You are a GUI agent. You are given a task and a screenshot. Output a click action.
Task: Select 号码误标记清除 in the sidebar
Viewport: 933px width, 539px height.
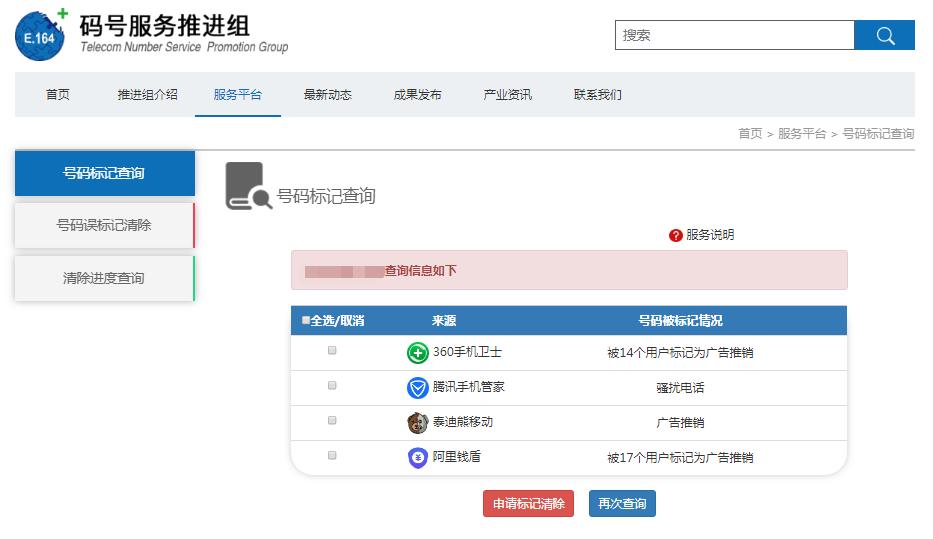point(105,225)
